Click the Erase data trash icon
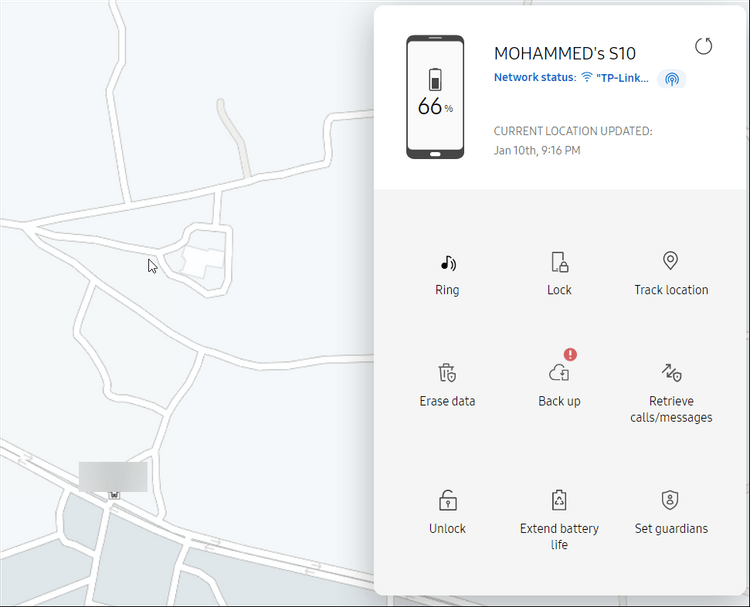 [447, 373]
